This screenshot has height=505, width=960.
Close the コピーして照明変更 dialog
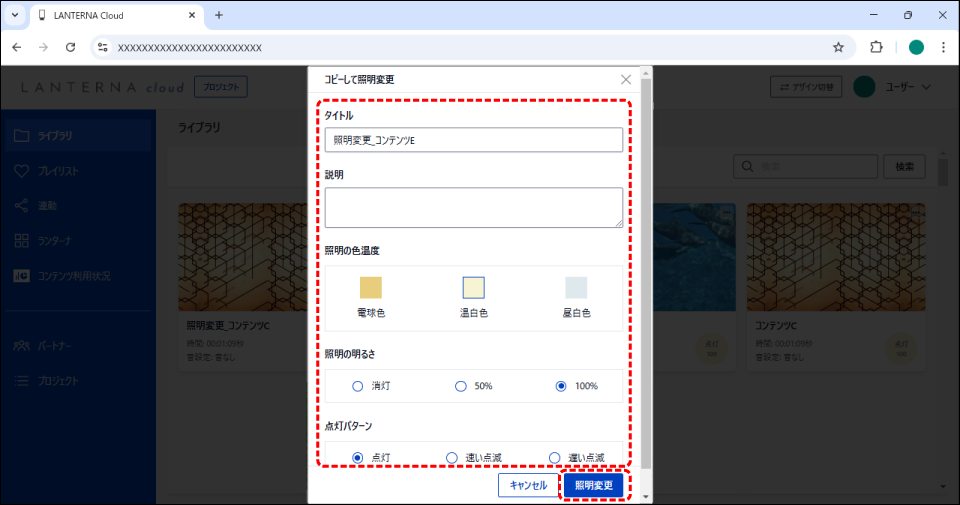click(626, 79)
